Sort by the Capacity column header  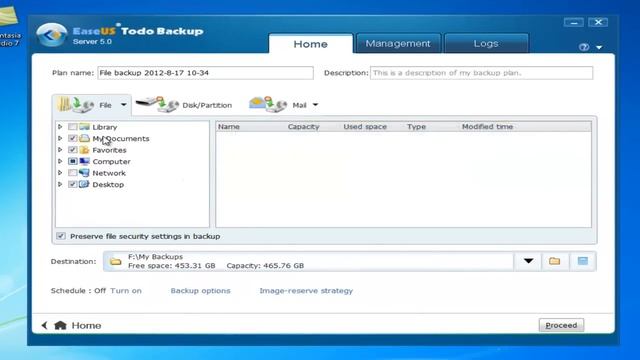pyautogui.click(x=304, y=127)
